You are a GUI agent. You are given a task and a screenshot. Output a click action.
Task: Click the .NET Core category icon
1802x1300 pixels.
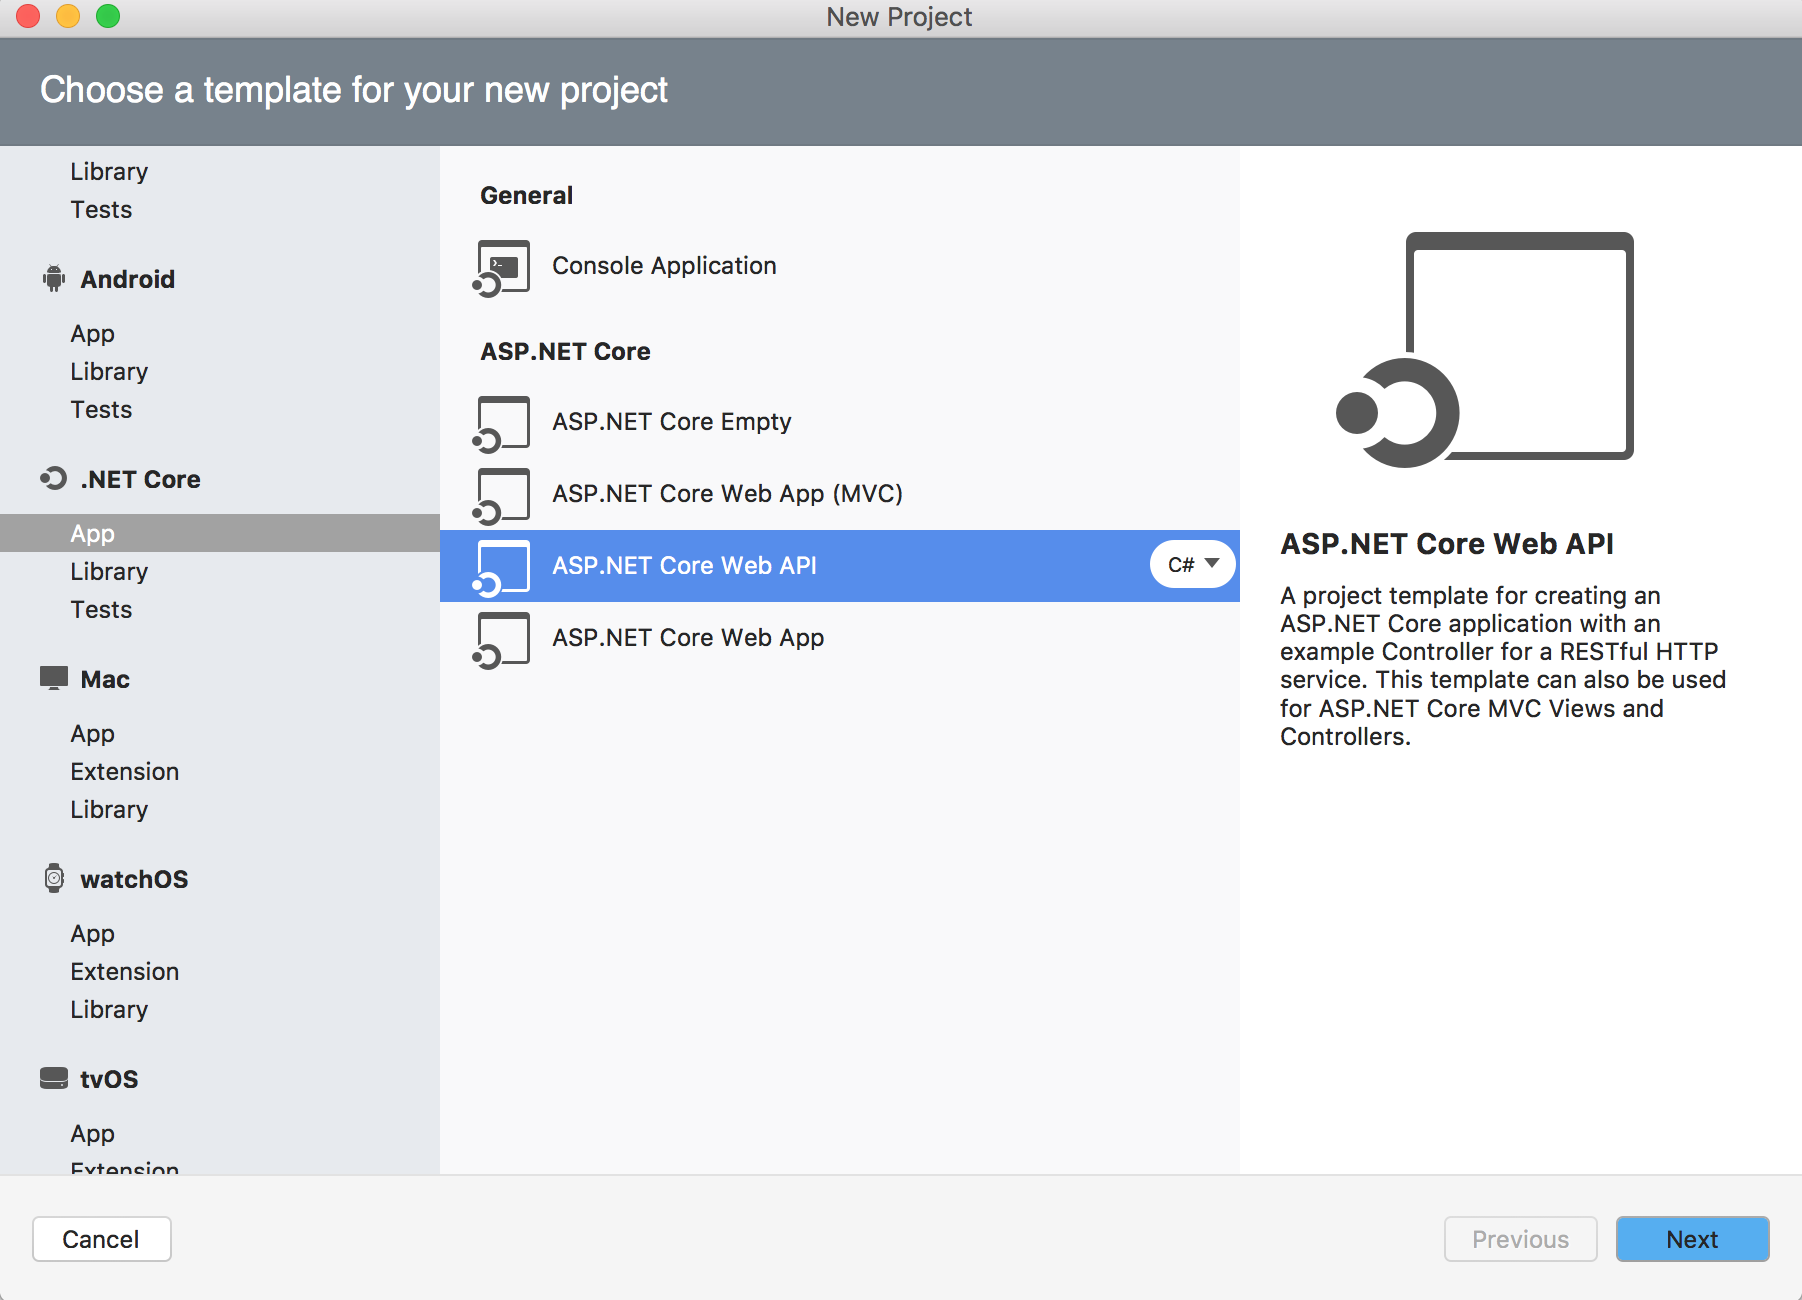click(x=54, y=479)
